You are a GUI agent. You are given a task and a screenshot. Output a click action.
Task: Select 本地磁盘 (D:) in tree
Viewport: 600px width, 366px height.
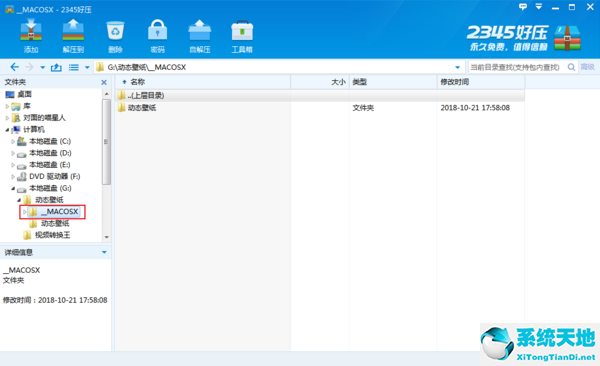click(50, 153)
